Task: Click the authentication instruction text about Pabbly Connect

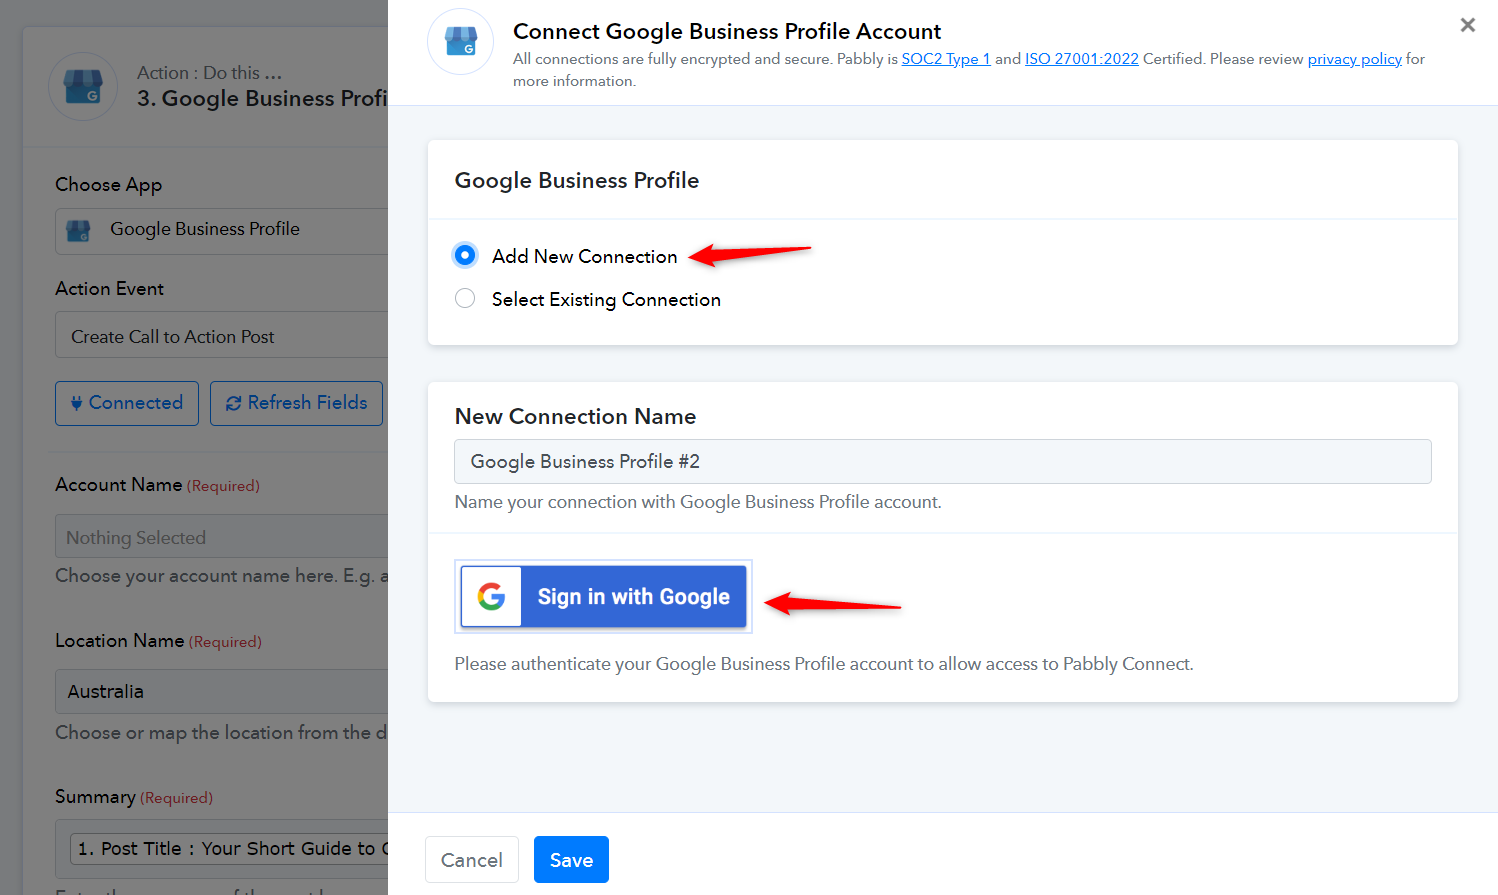Action: tap(824, 664)
